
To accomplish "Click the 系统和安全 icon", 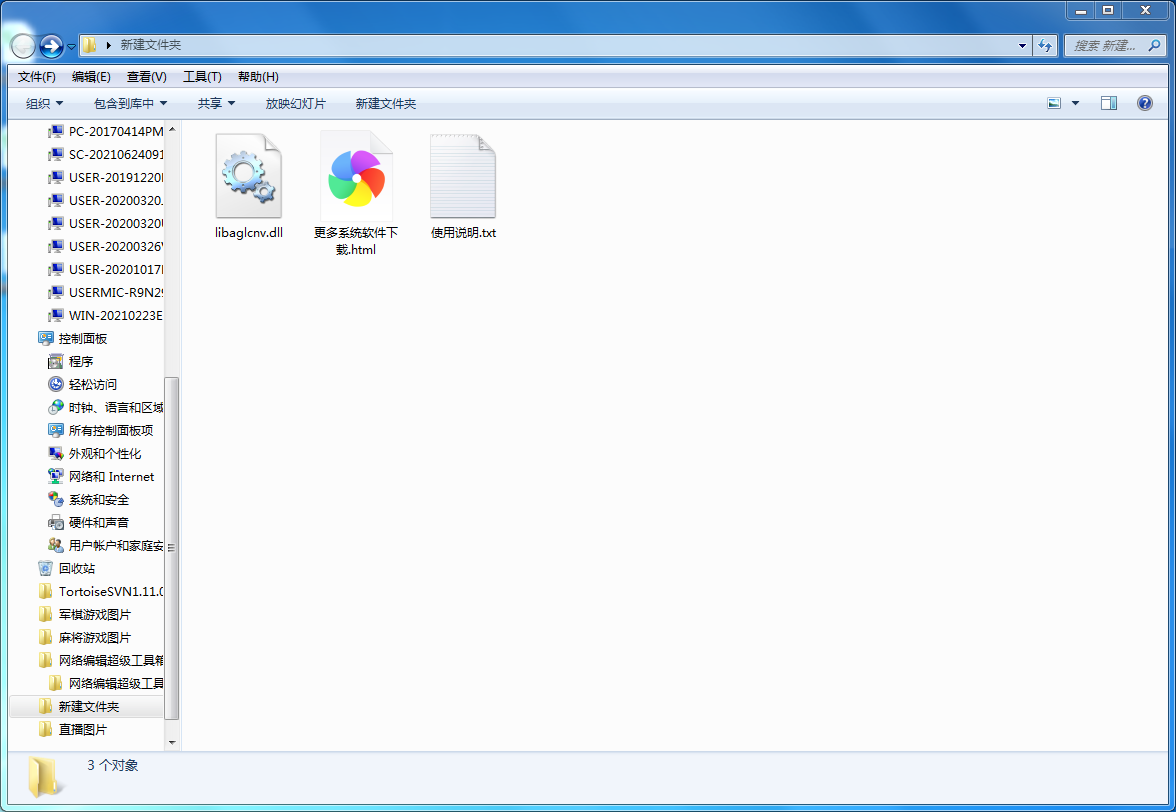I will coord(56,499).
